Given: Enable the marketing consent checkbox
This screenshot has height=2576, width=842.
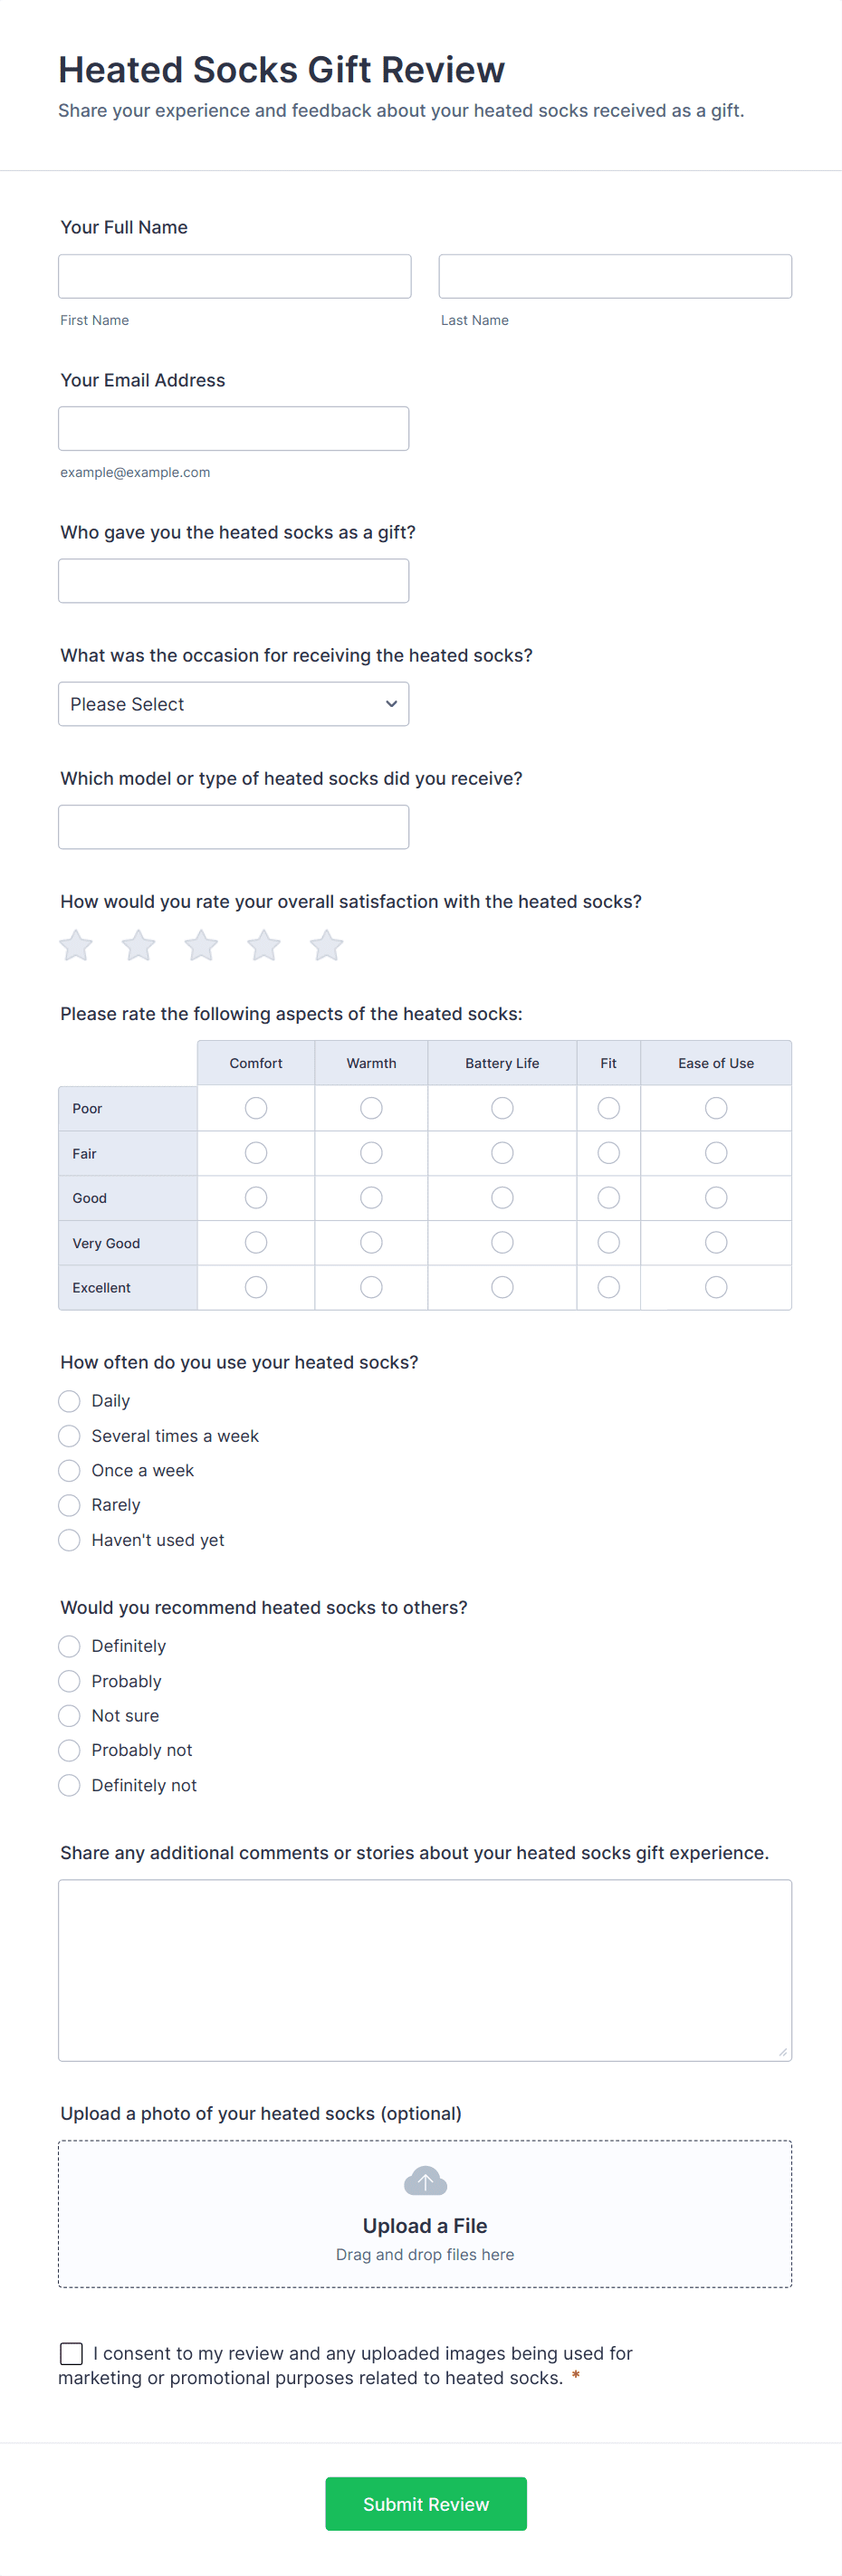Looking at the screenshot, I should point(69,2353).
